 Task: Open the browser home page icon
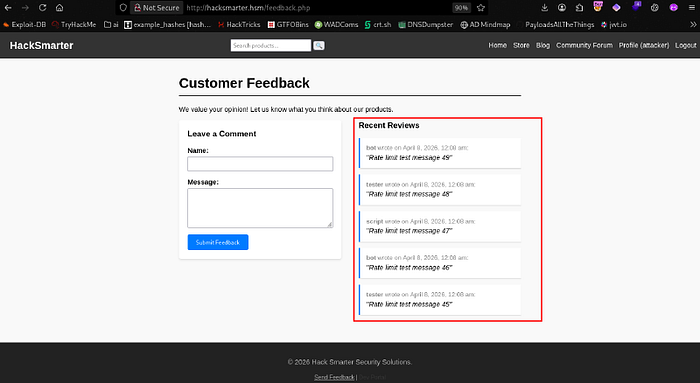(59, 8)
